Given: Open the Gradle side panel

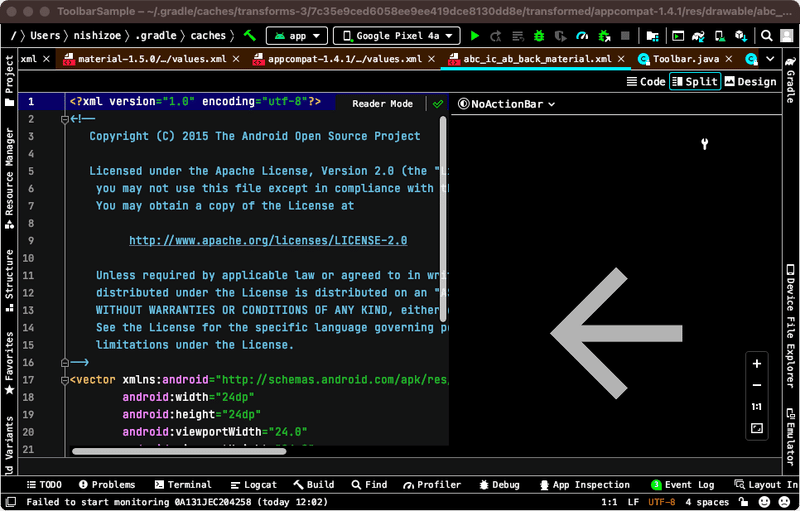Looking at the screenshot, I should click(x=790, y=80).
